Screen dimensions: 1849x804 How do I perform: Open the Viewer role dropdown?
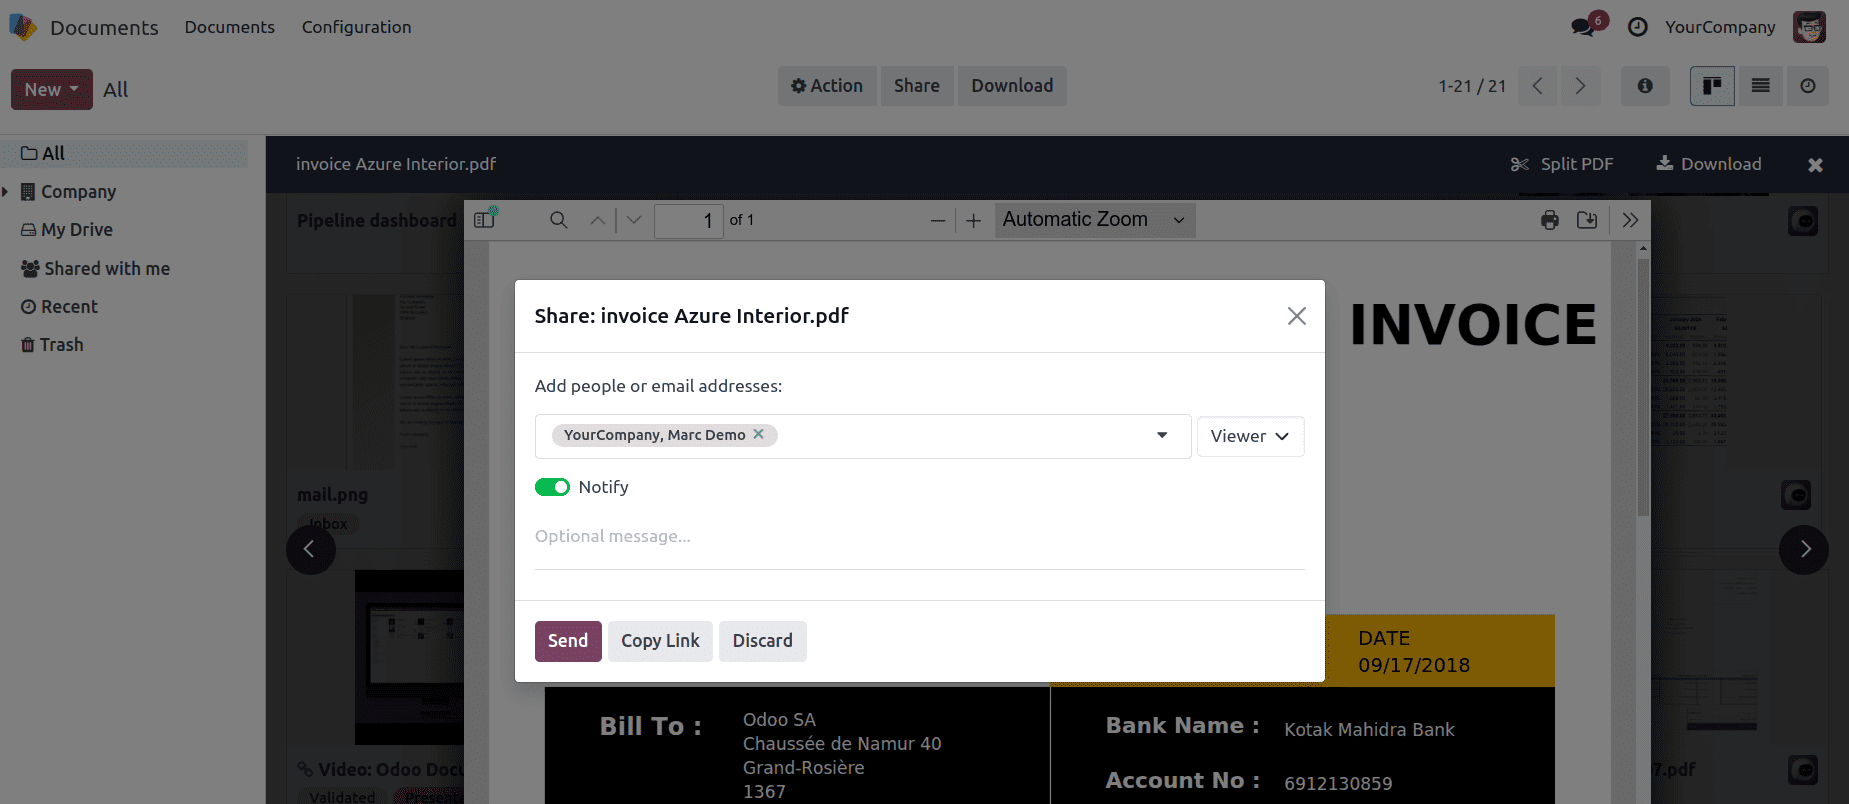(1250, 436)
